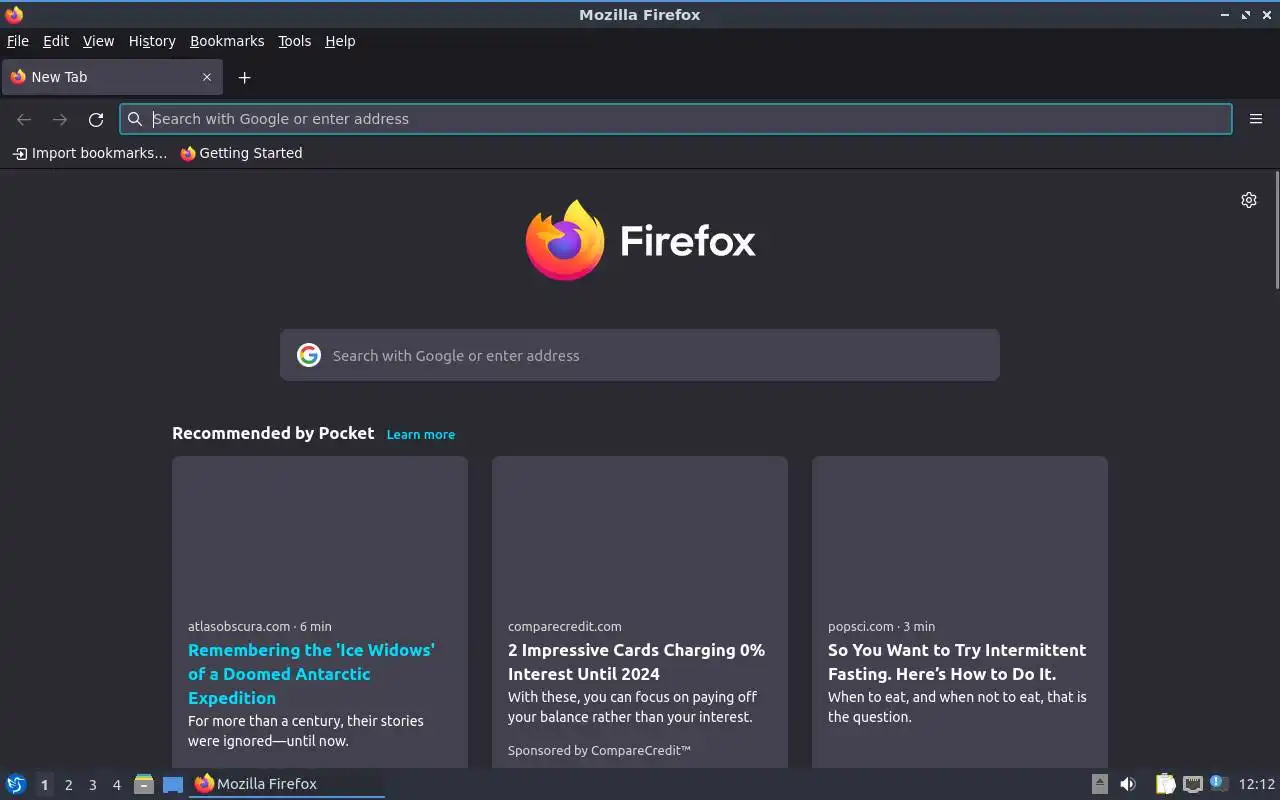Click the Firefox icon in the title bar

point(14,14)
